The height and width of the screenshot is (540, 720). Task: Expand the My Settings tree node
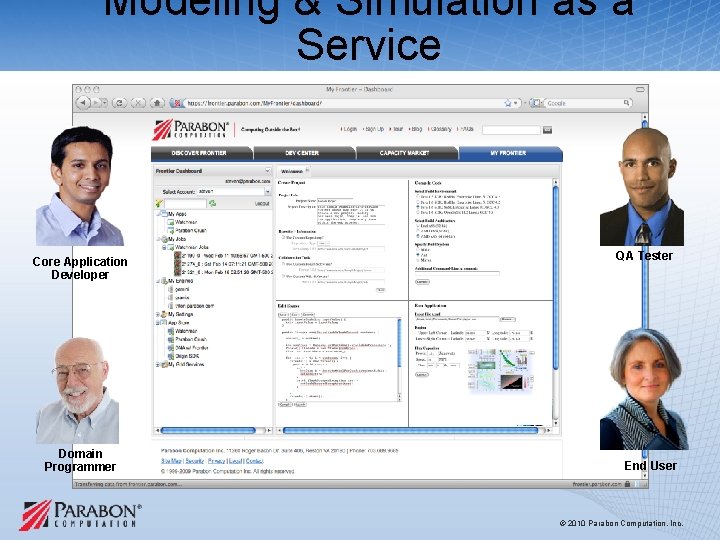(x=158, y=314)
